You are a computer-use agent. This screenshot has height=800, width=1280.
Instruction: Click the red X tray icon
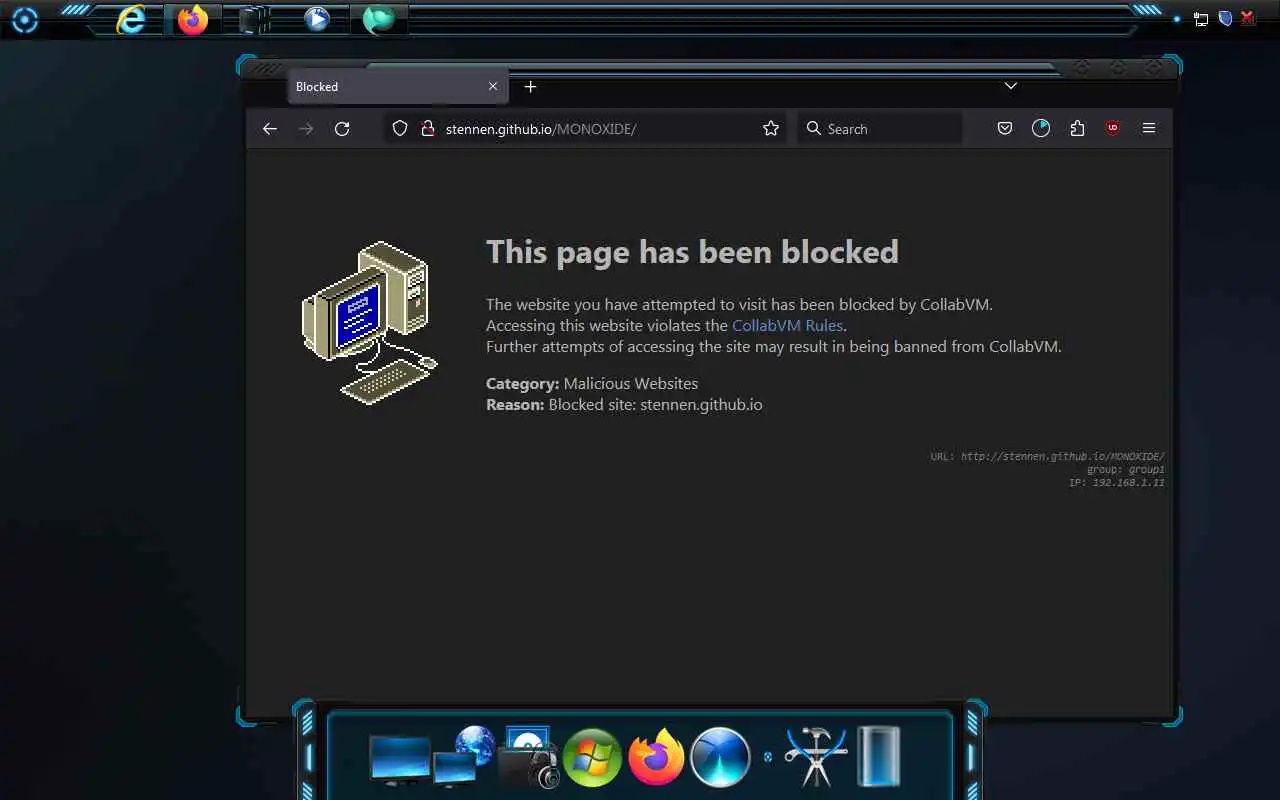(x=1248, y=18)
